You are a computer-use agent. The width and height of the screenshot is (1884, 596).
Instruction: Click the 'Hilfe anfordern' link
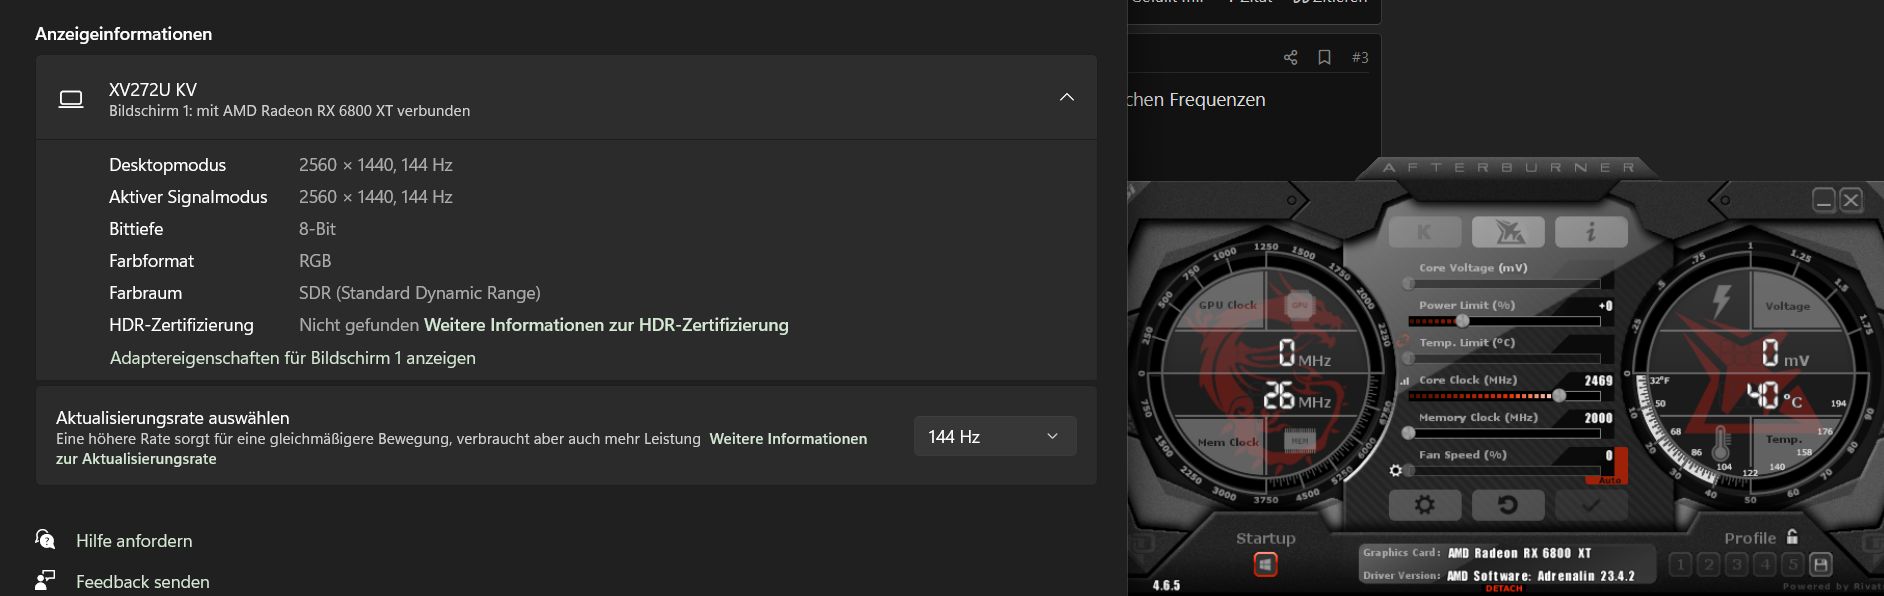134,541
